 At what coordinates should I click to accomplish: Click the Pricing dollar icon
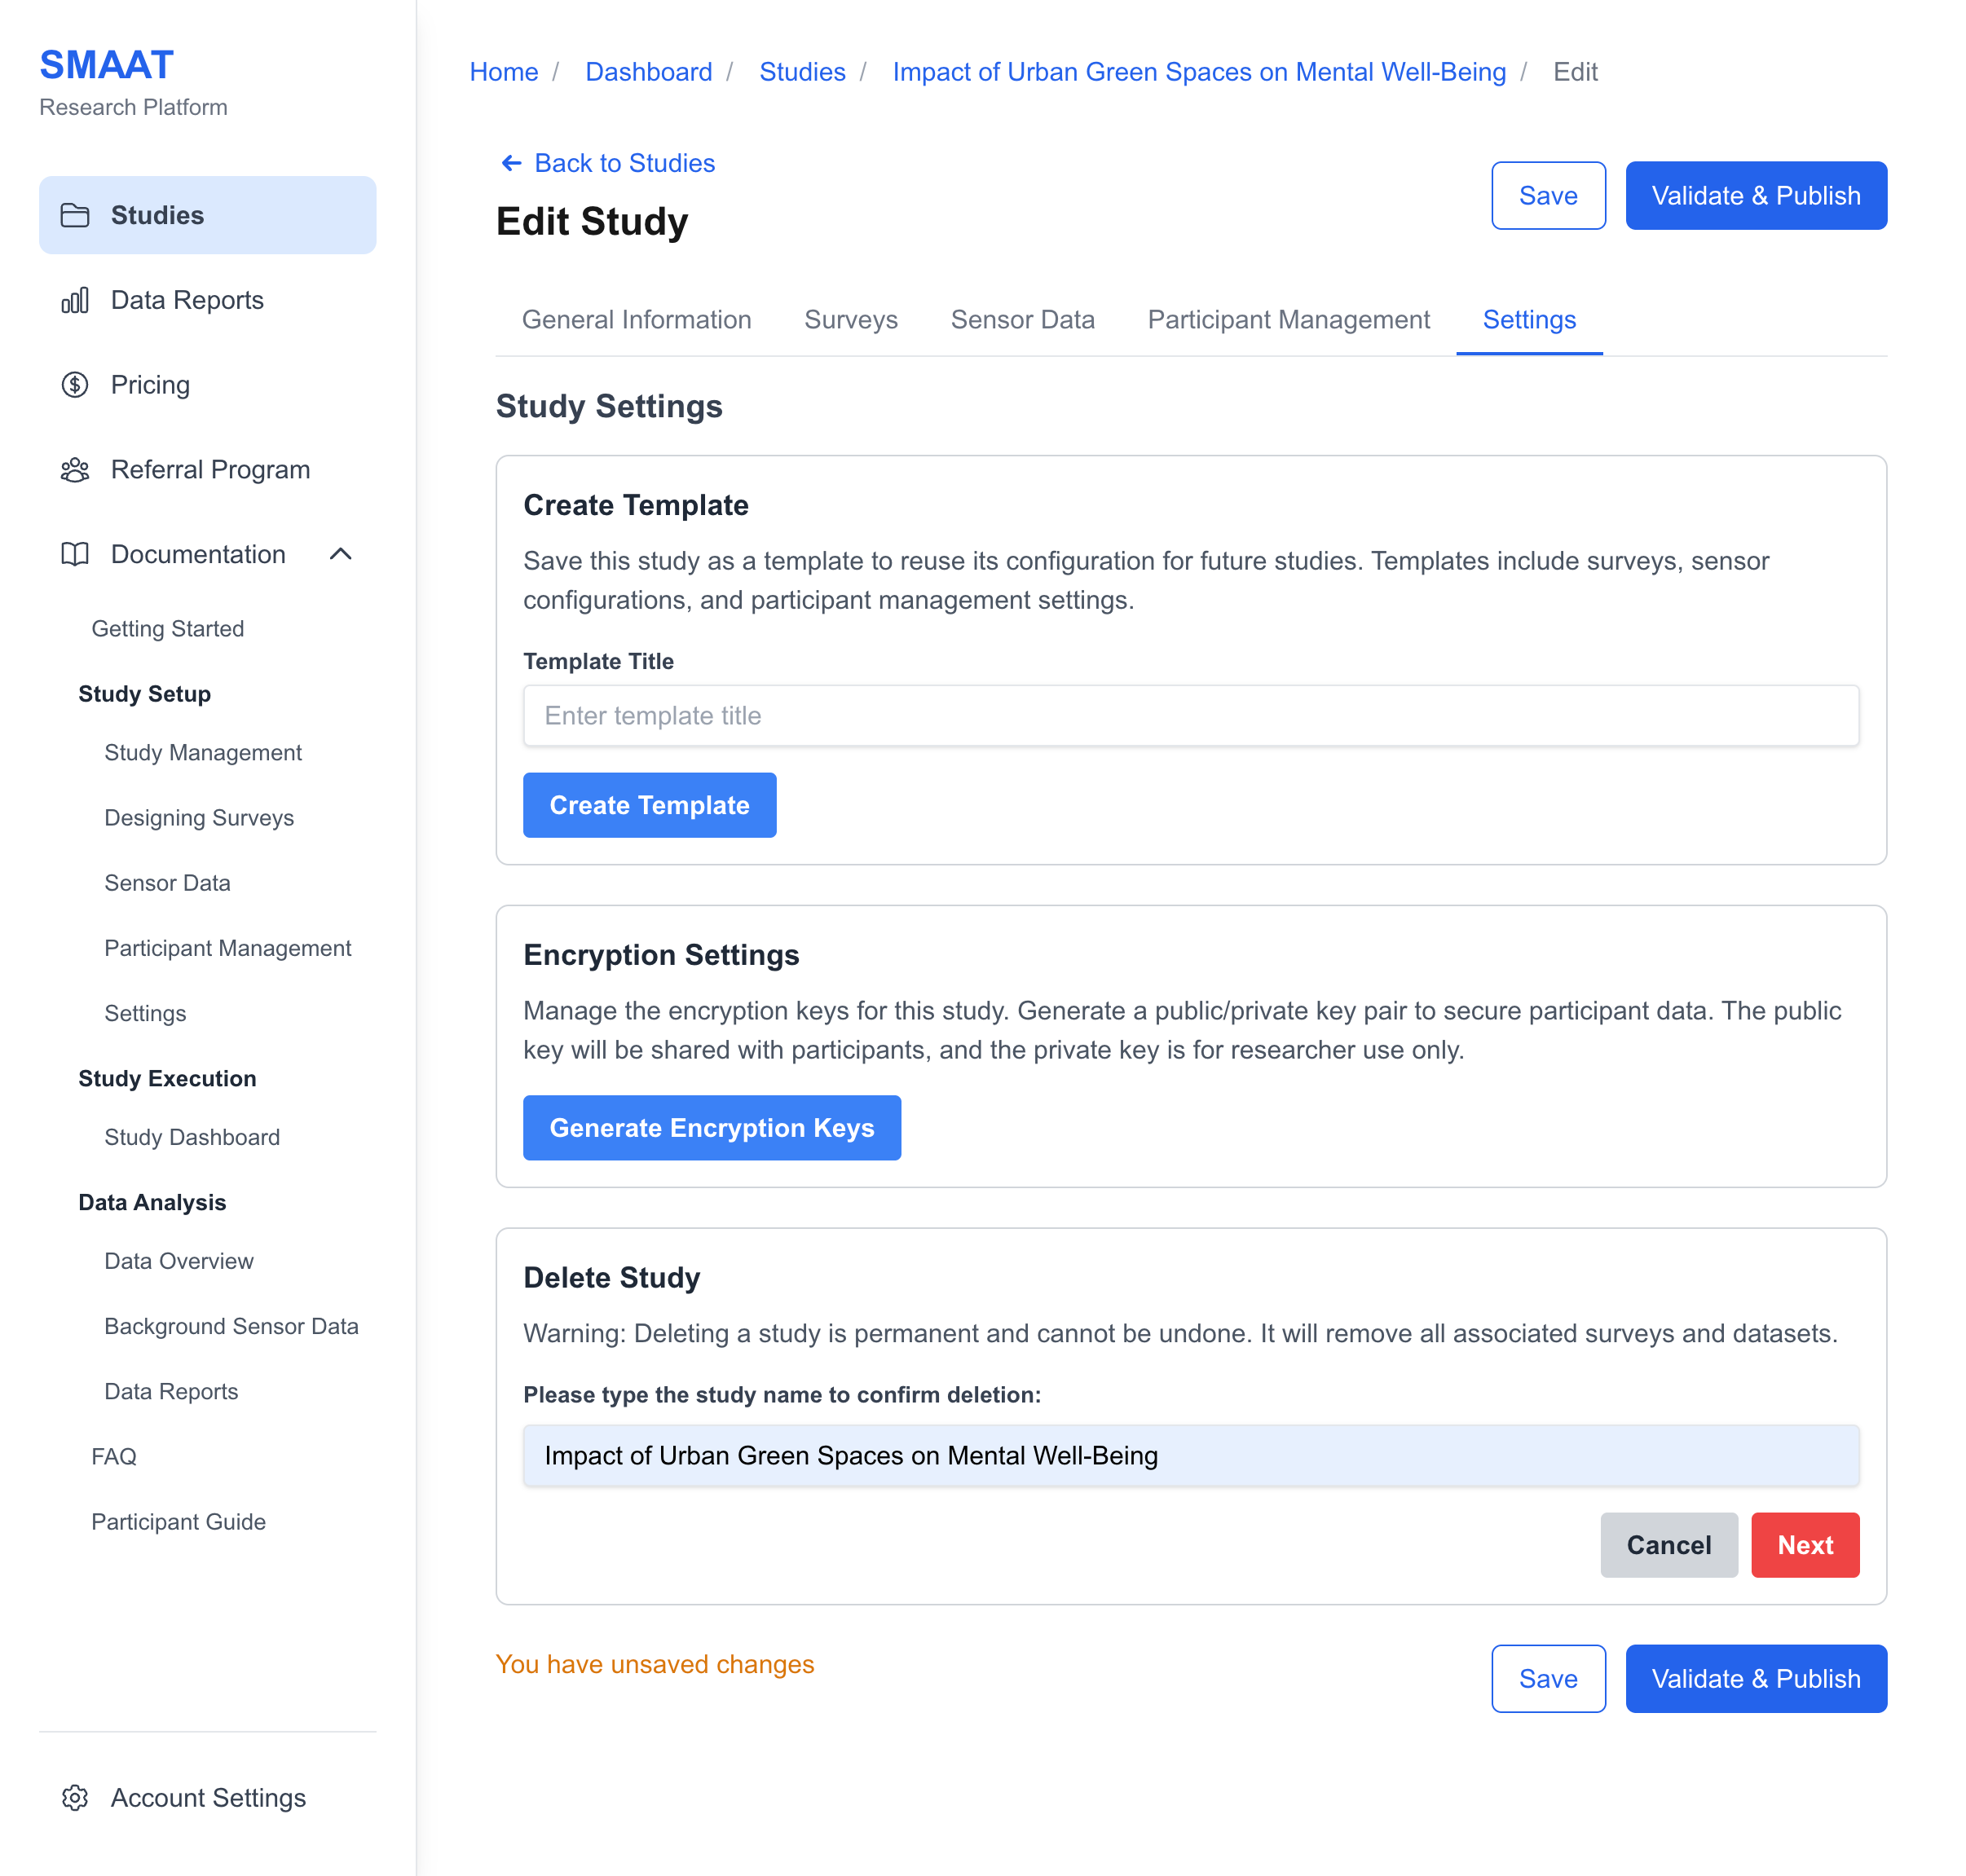[75, 385]
